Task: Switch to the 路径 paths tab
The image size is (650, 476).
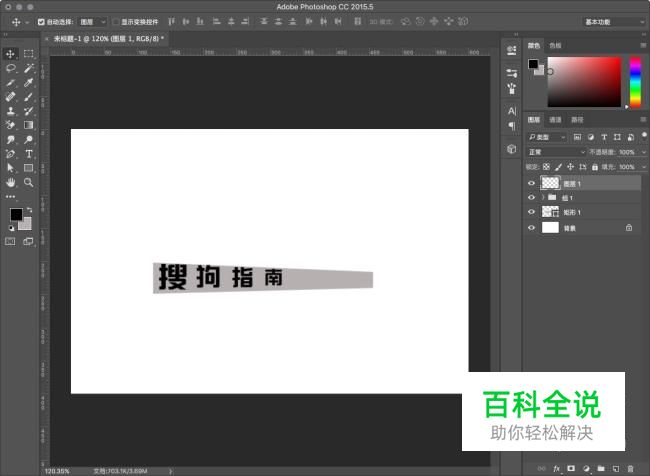Action: tap(577, 120)
